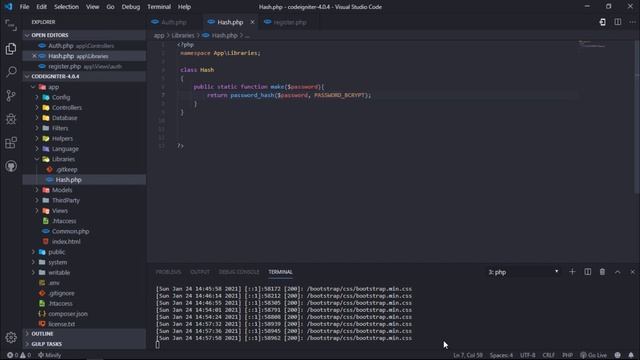
Task: Click the VS Code logo in title bar
Action: tap(8, 7)
